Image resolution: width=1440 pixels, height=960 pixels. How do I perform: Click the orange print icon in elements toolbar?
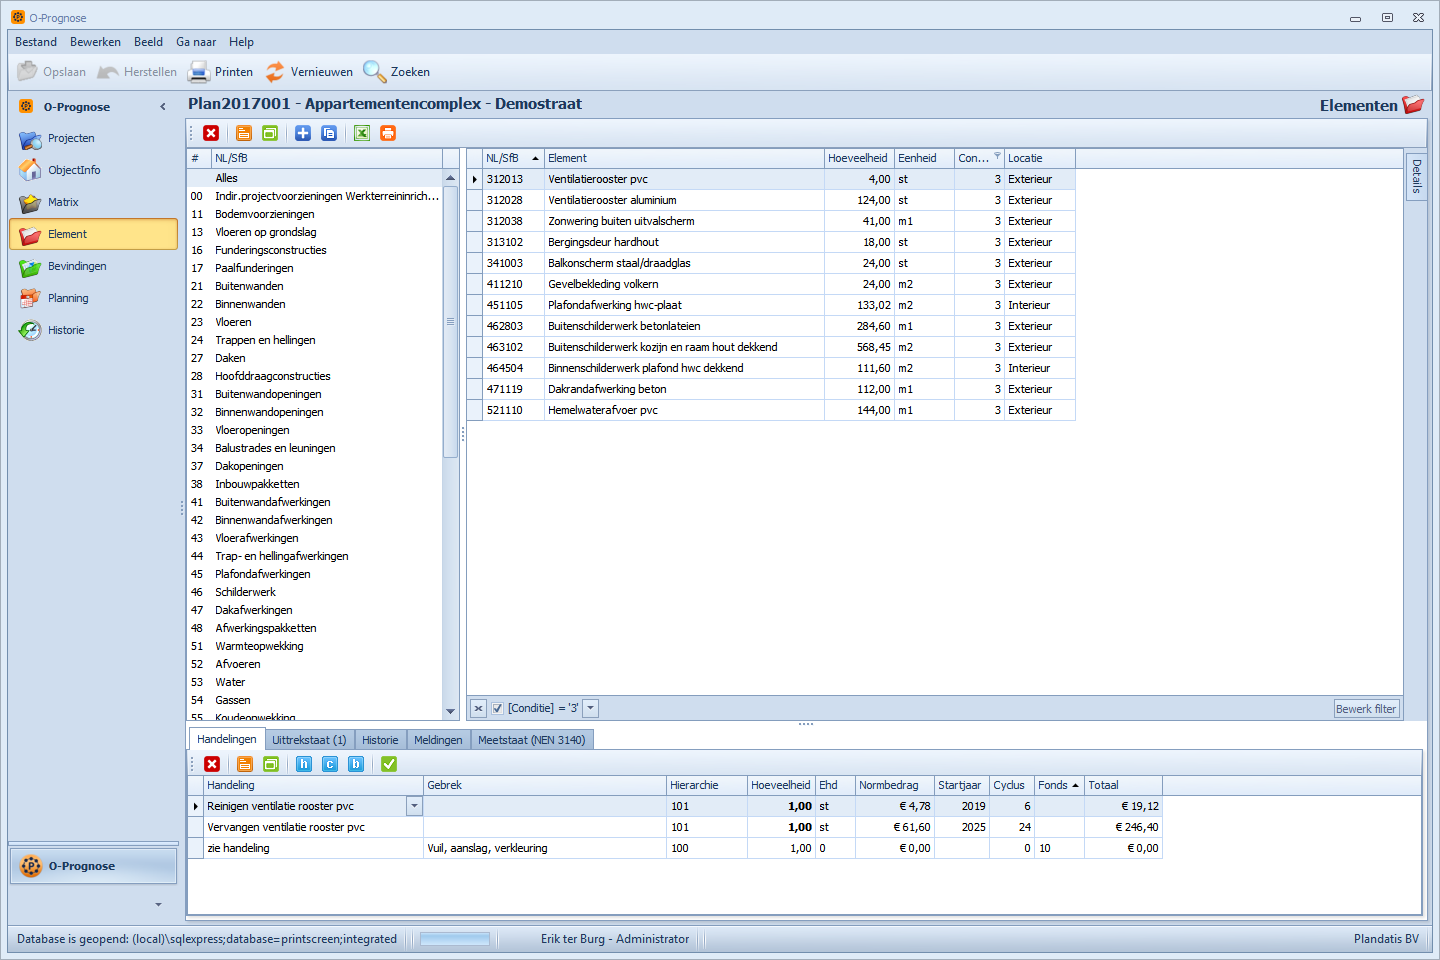point(388,133)
